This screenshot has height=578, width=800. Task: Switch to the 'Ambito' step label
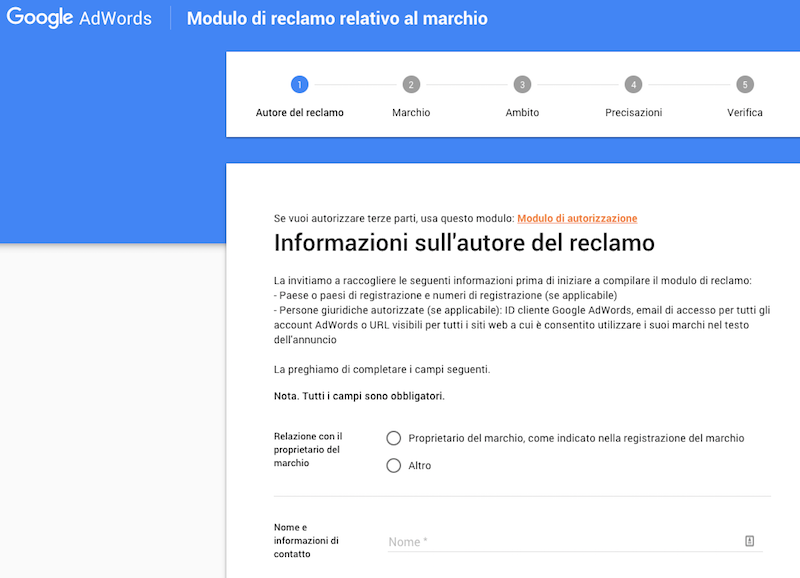pos(522,113)
